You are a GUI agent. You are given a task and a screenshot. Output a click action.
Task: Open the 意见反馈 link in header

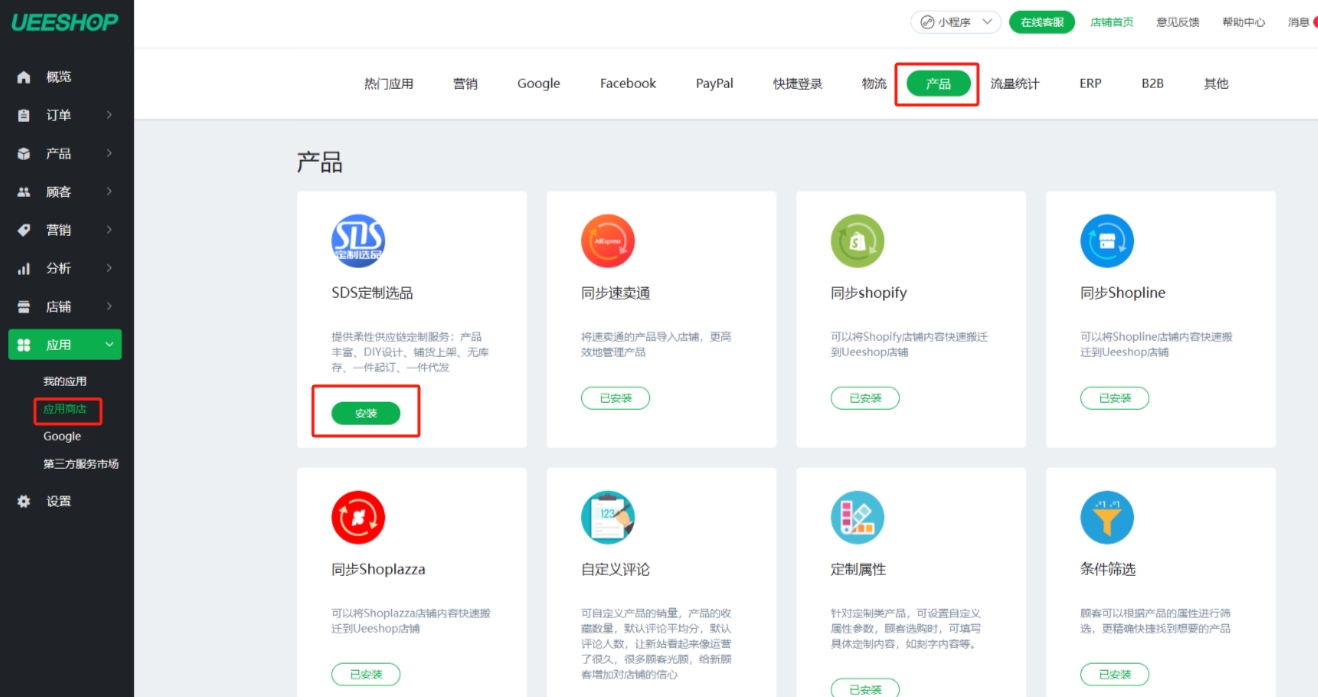tap(1178, 22)
